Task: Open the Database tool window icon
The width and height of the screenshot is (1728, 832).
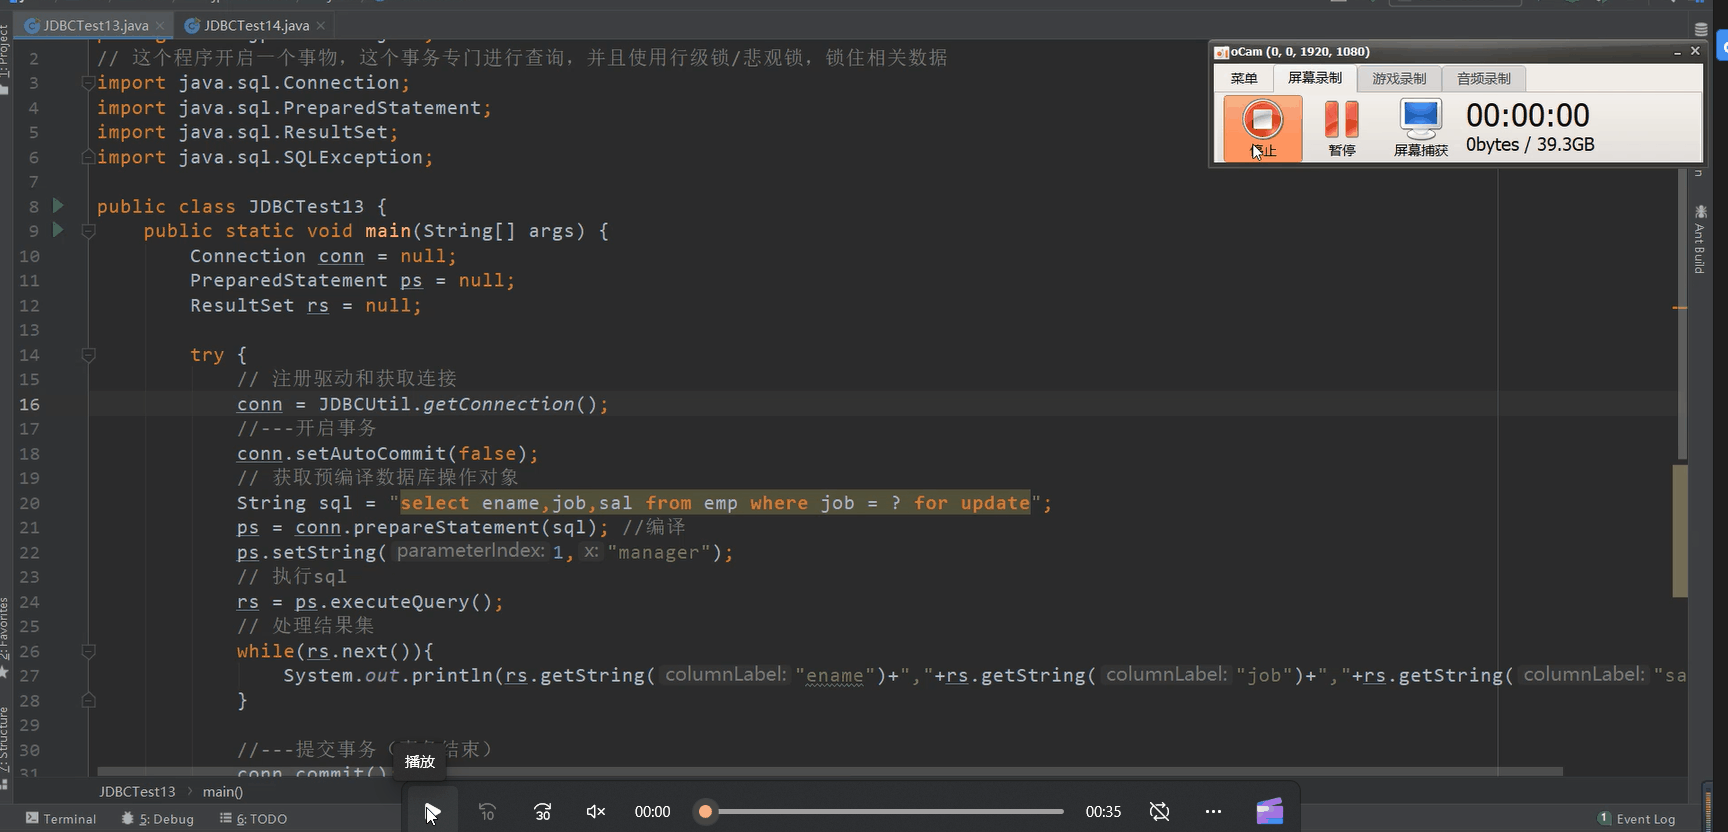Action: click(1701, 29)
